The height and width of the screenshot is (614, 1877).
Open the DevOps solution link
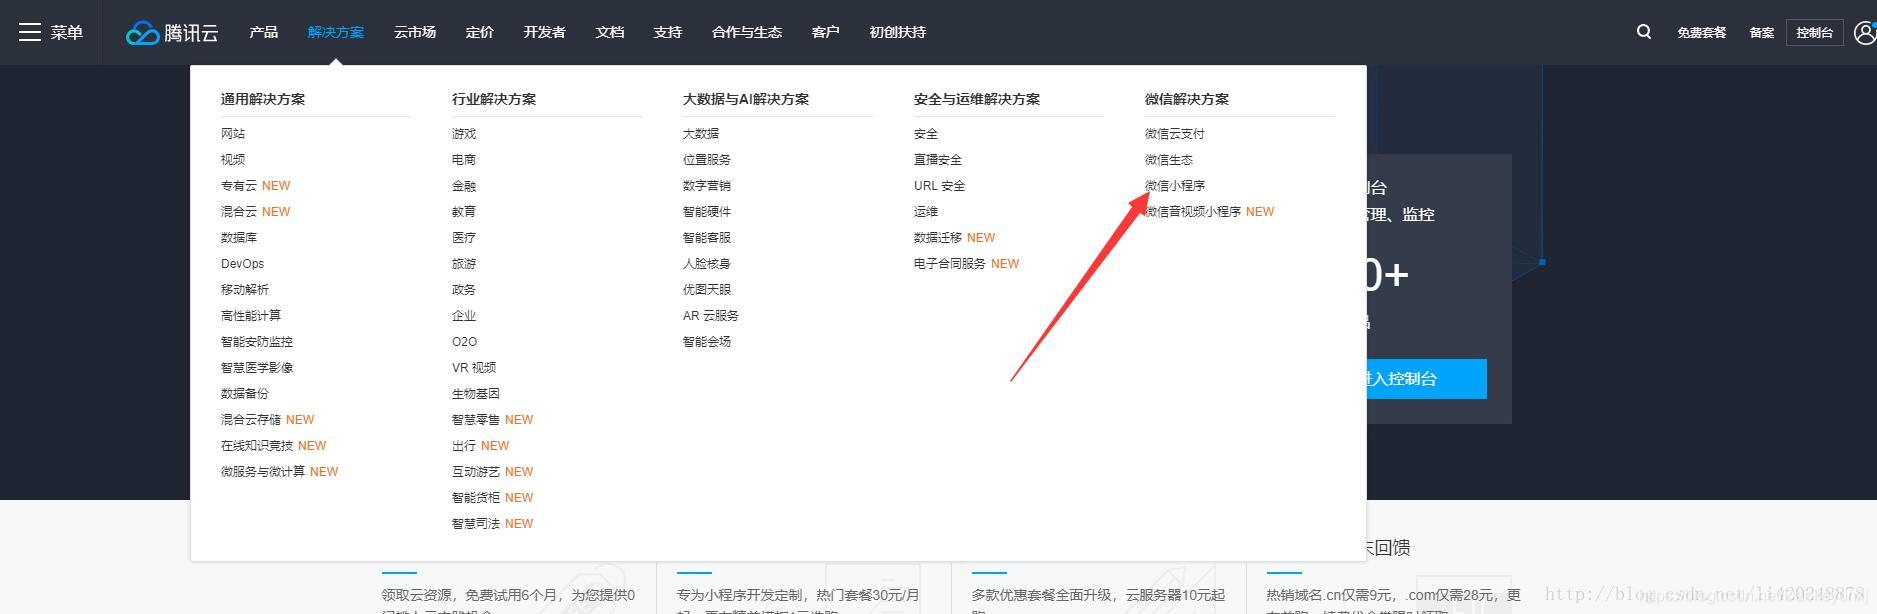coord(243,264)
